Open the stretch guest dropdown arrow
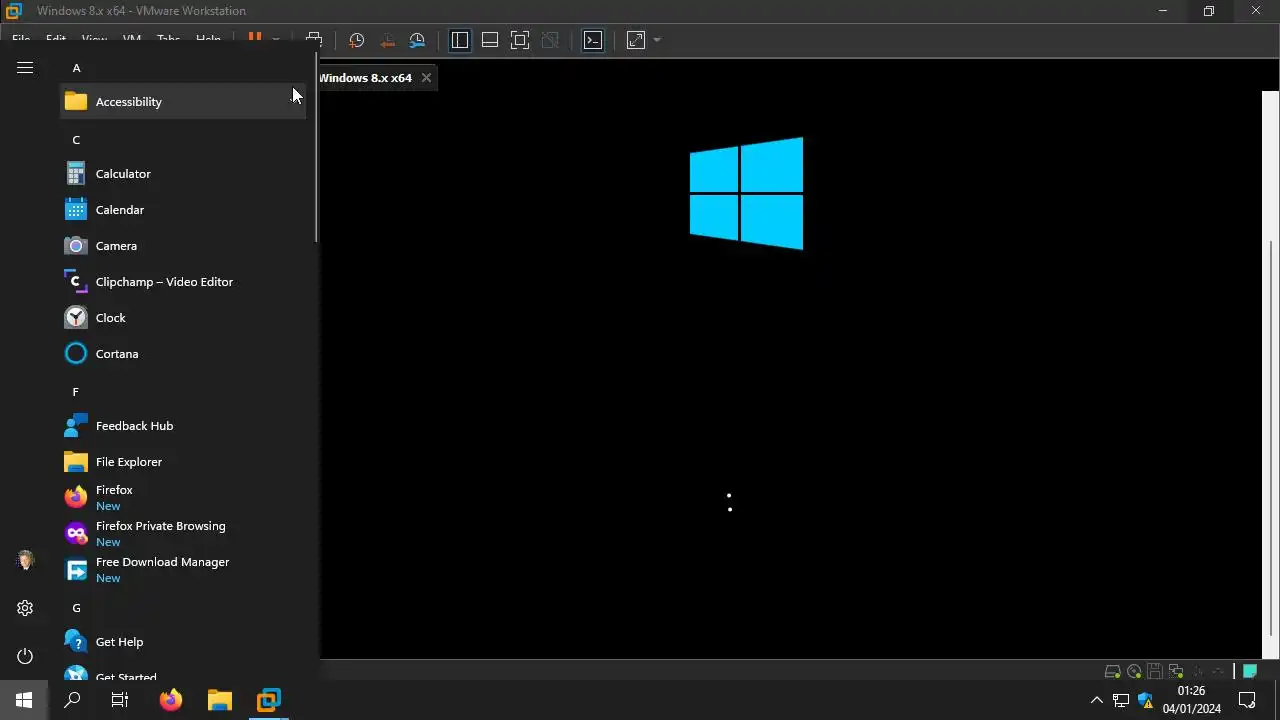The width and height of the screenshot is (1280, 720). (657, 40)
